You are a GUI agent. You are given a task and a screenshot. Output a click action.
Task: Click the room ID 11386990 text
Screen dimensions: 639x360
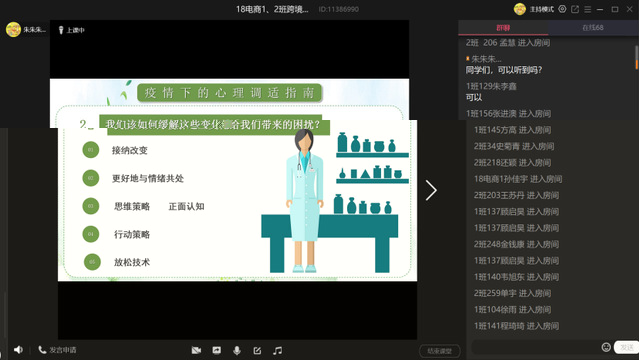[x=339, y=9]
